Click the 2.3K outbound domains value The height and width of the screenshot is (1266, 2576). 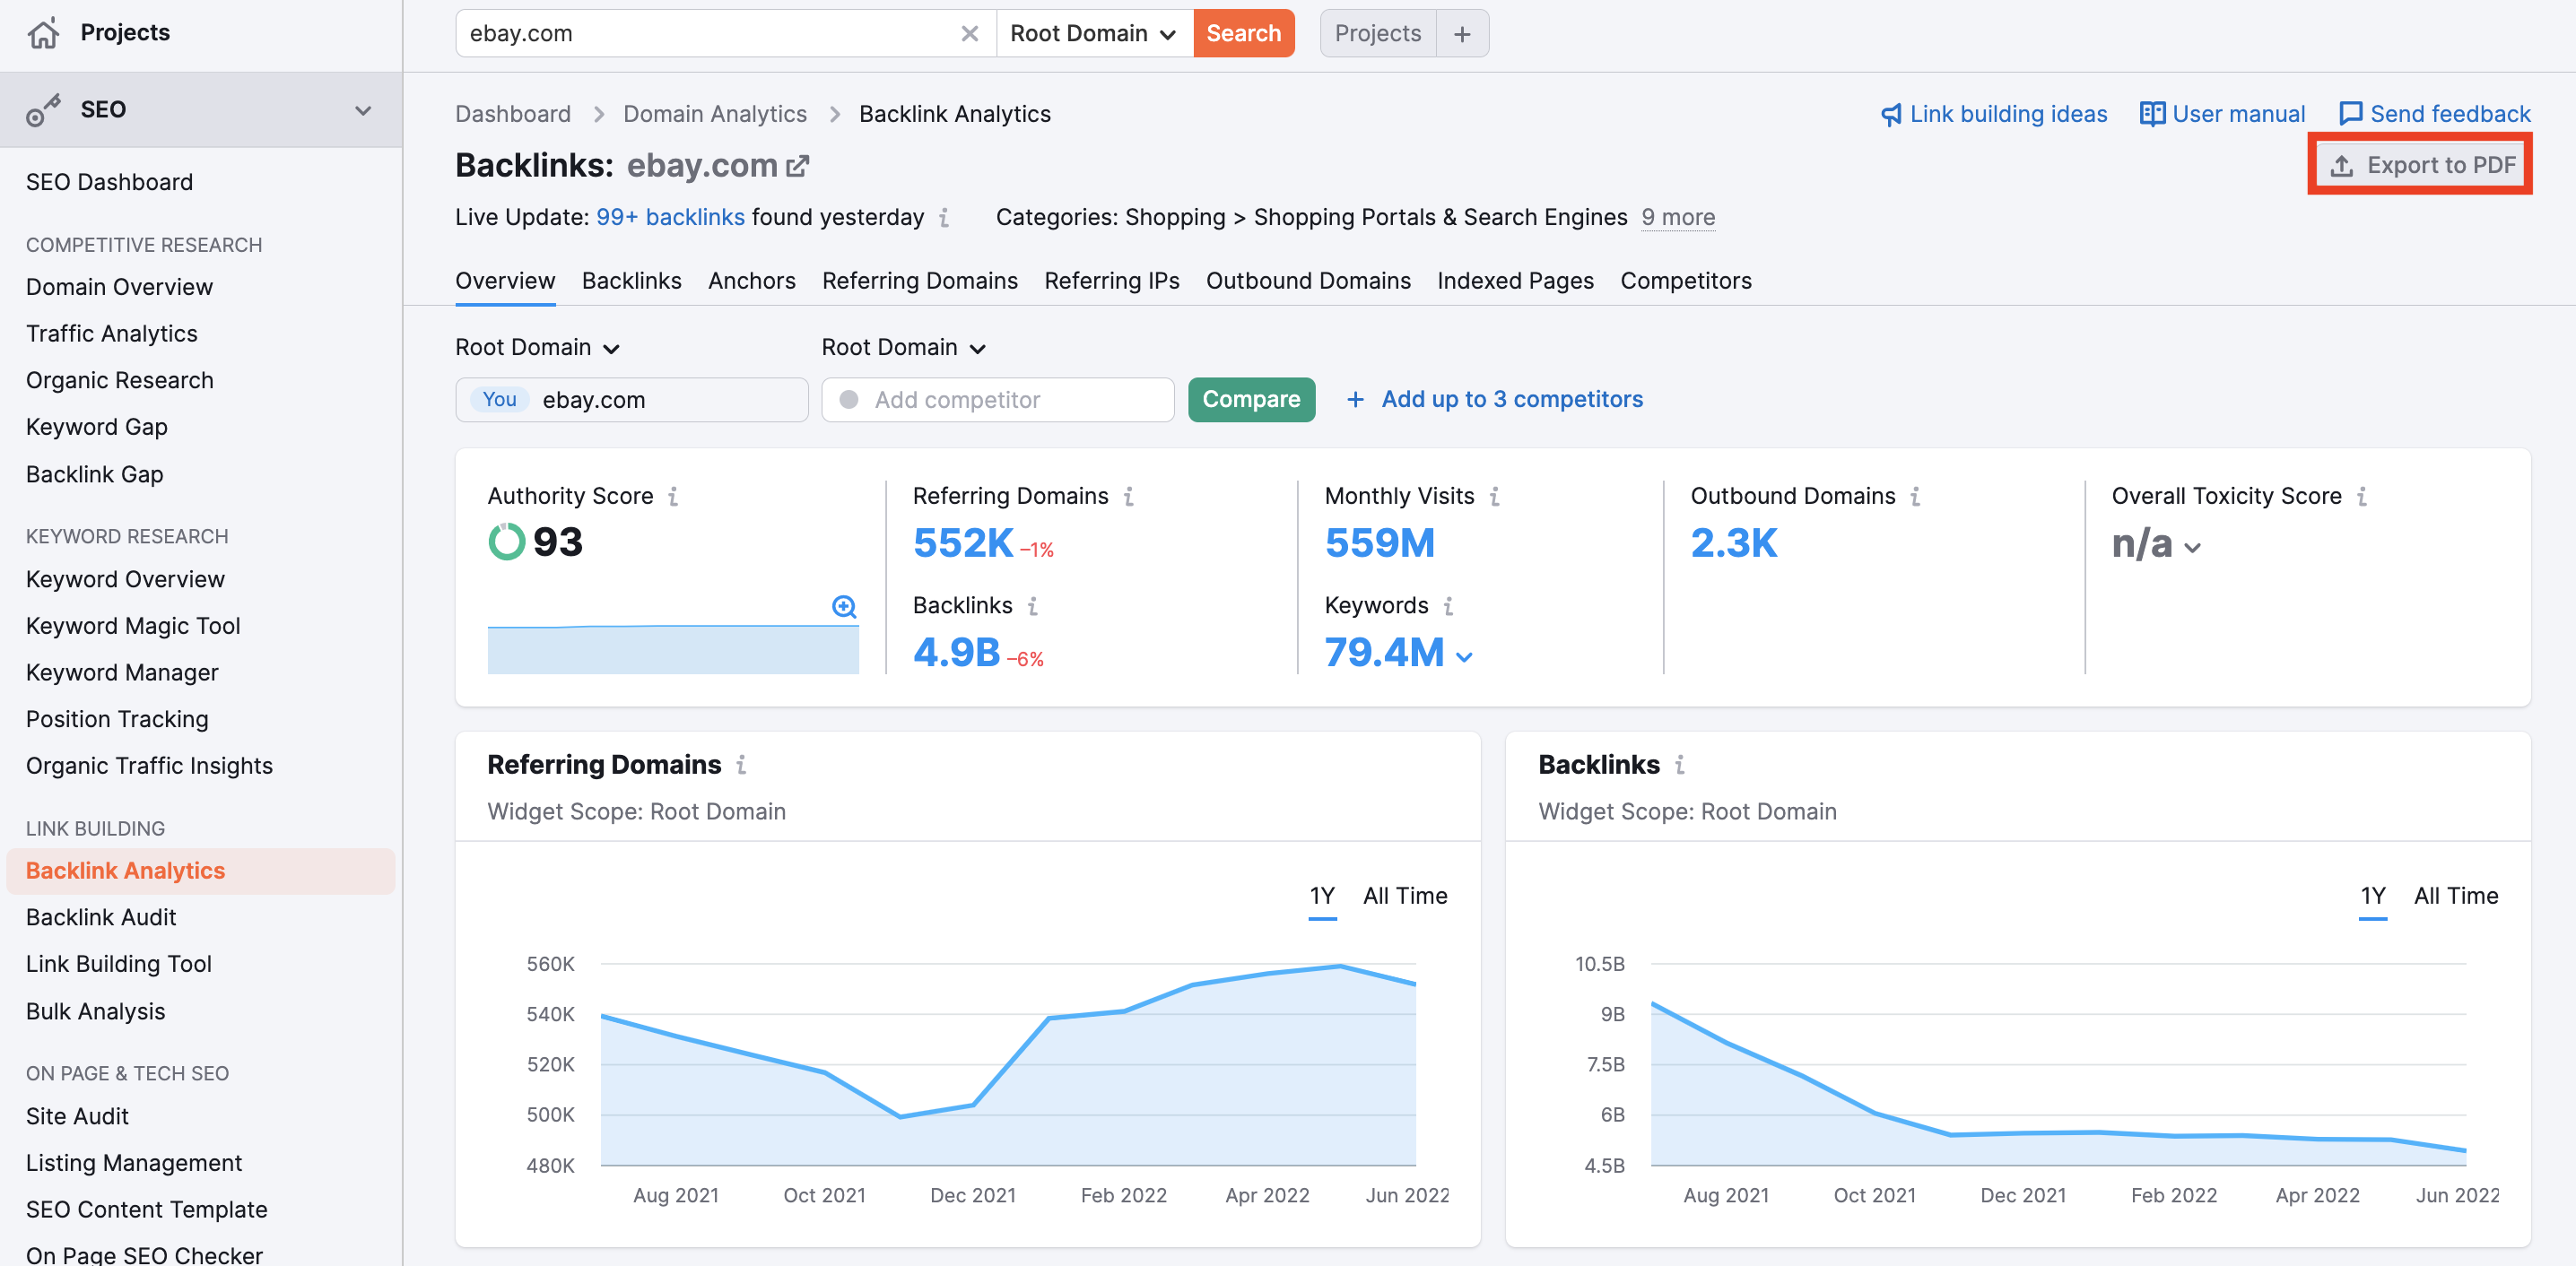point(1734,544)
